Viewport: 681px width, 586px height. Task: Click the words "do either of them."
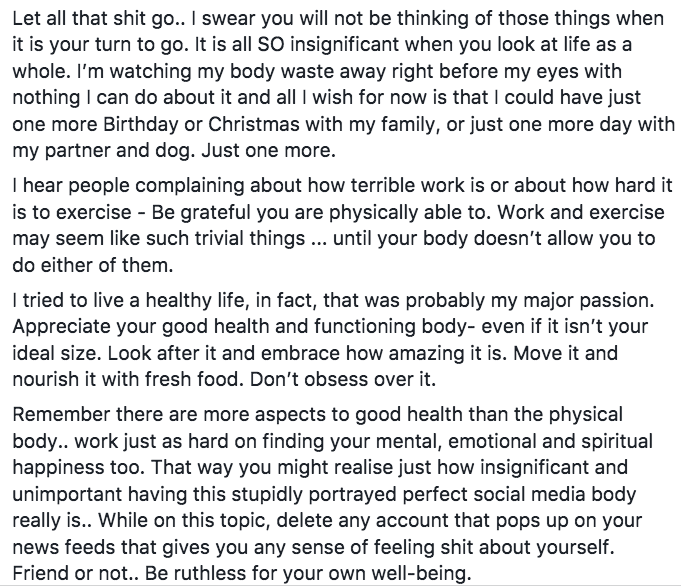[93, 265]
